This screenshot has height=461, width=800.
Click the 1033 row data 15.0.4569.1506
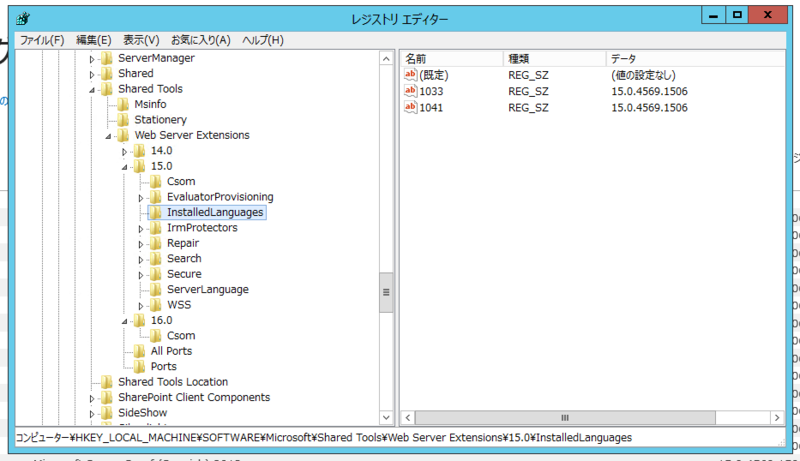[x=649, y=91]
